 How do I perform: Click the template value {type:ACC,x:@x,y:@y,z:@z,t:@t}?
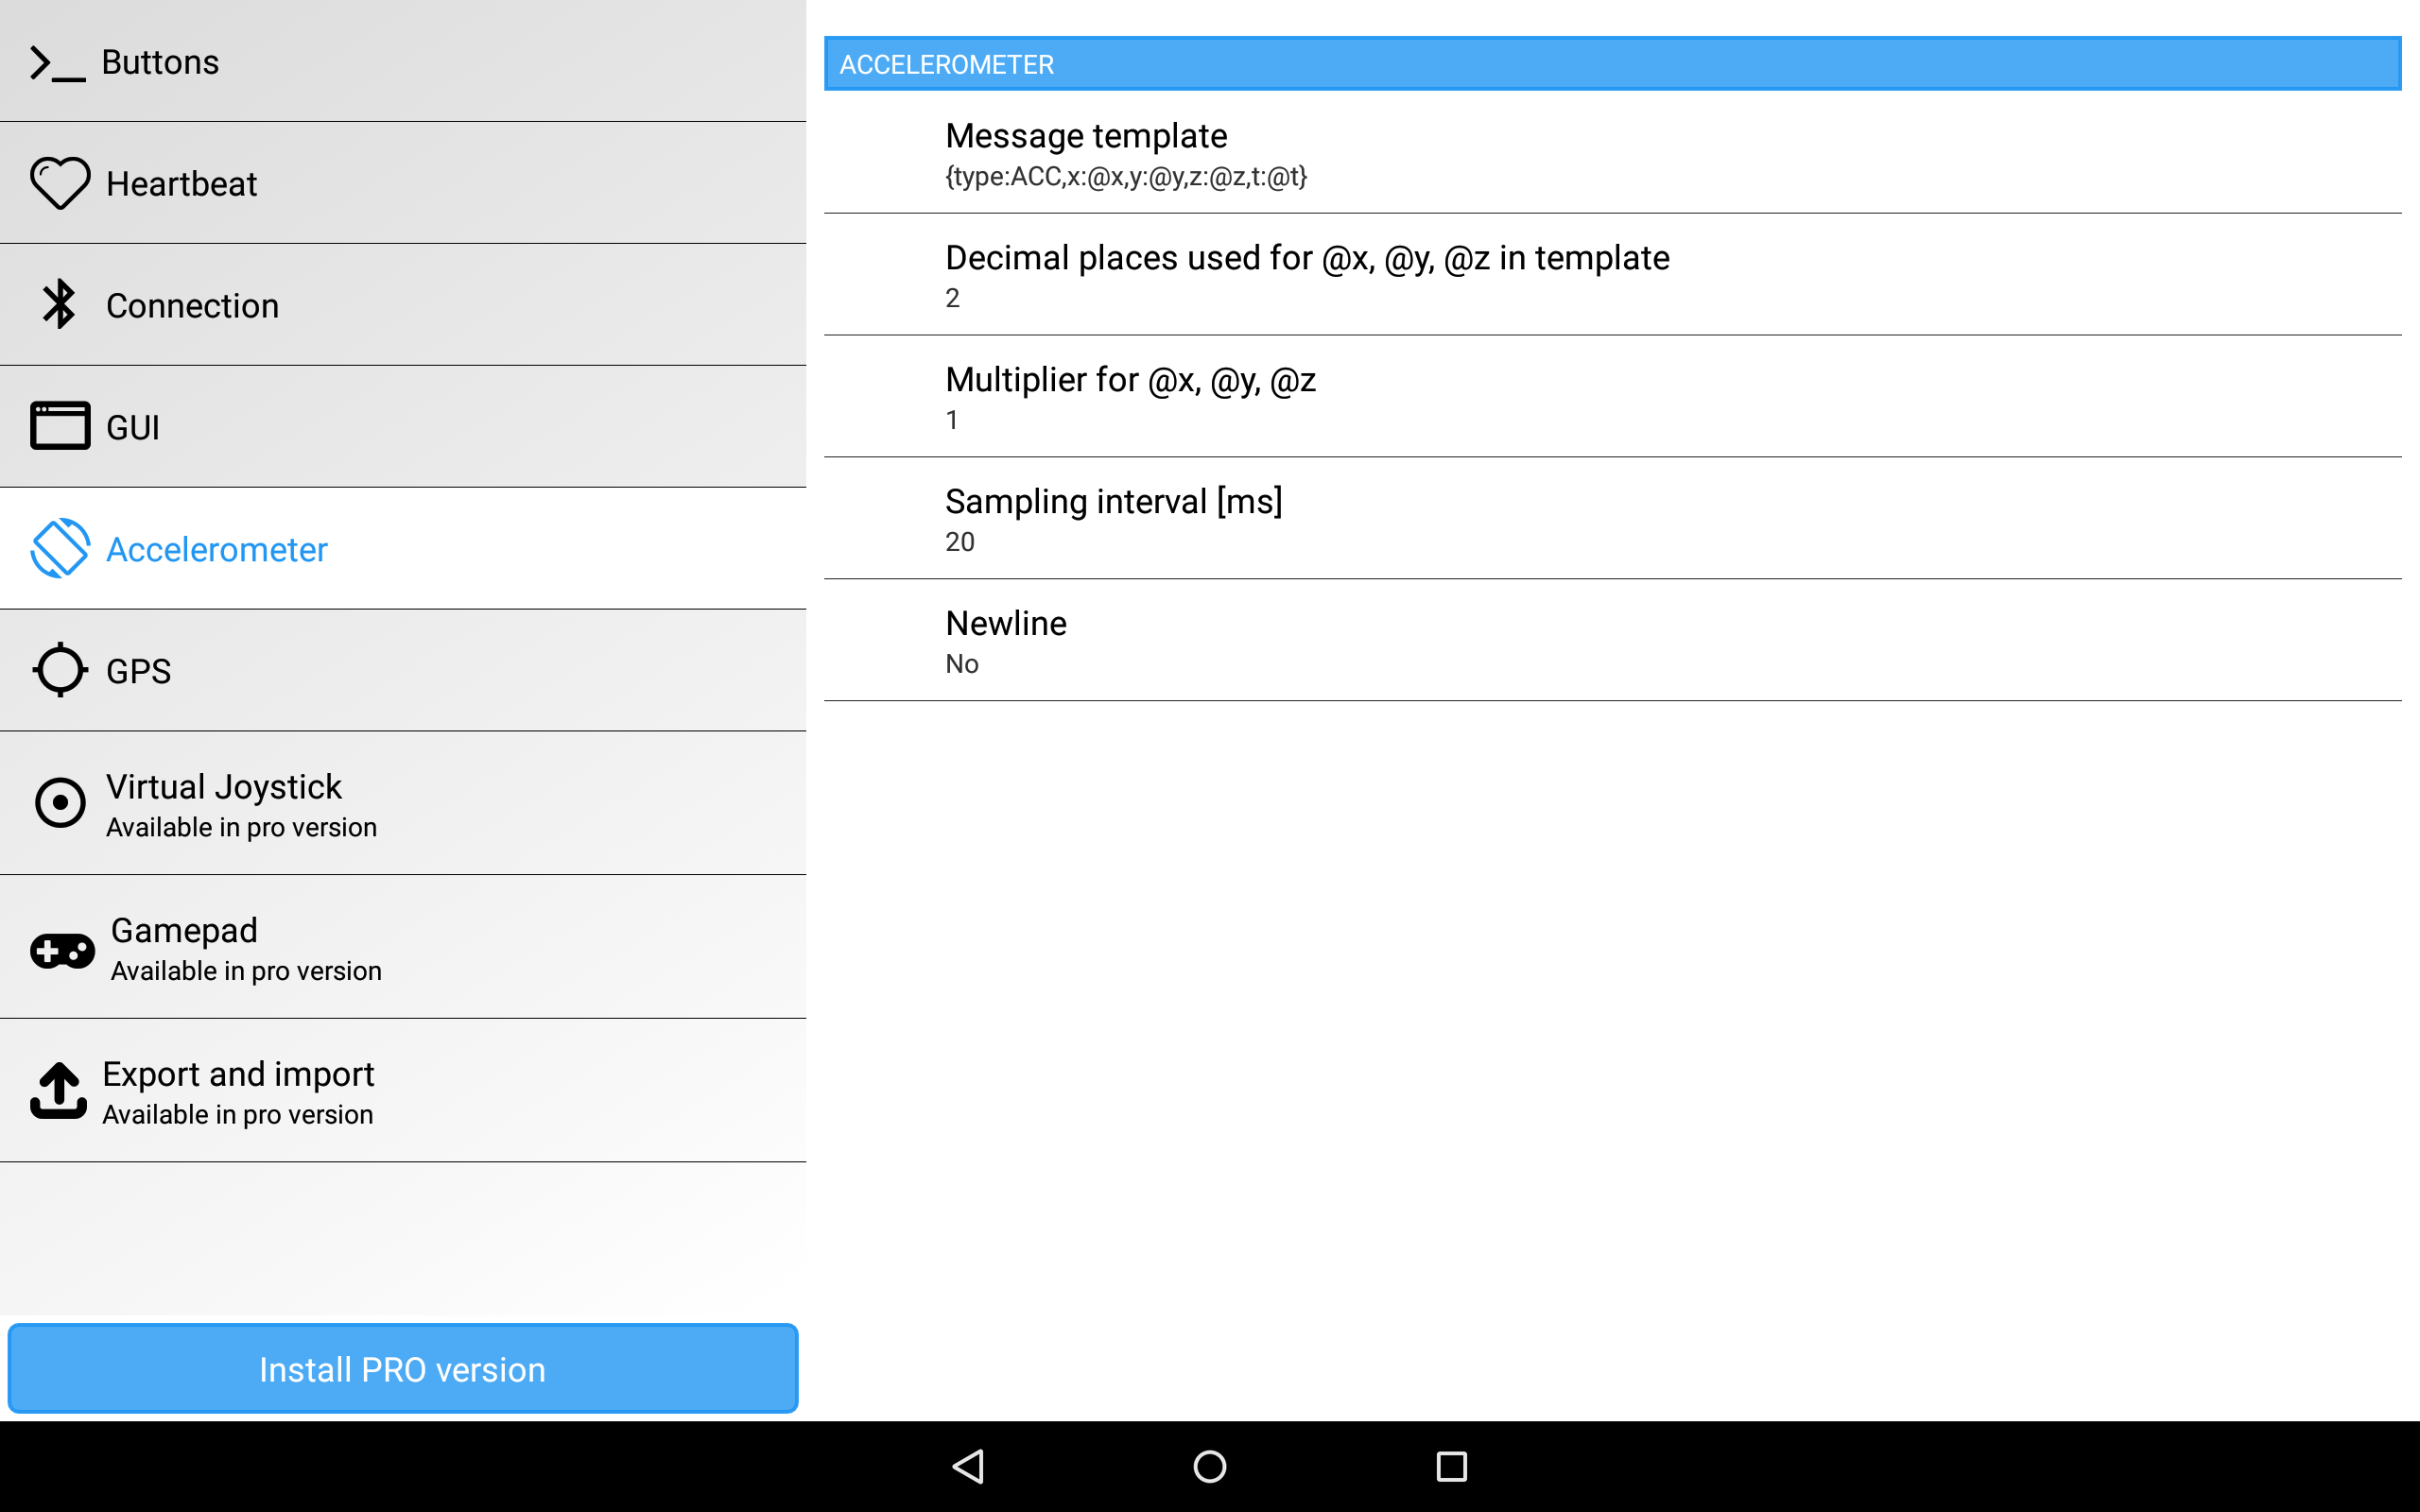1126,177
